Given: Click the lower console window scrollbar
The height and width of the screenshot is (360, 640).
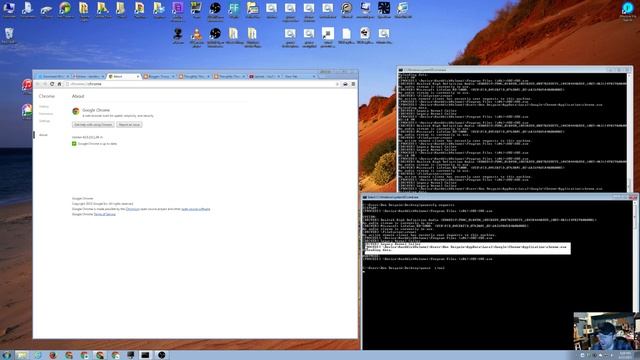Looking at the screenshot, I should pos(635,274).
